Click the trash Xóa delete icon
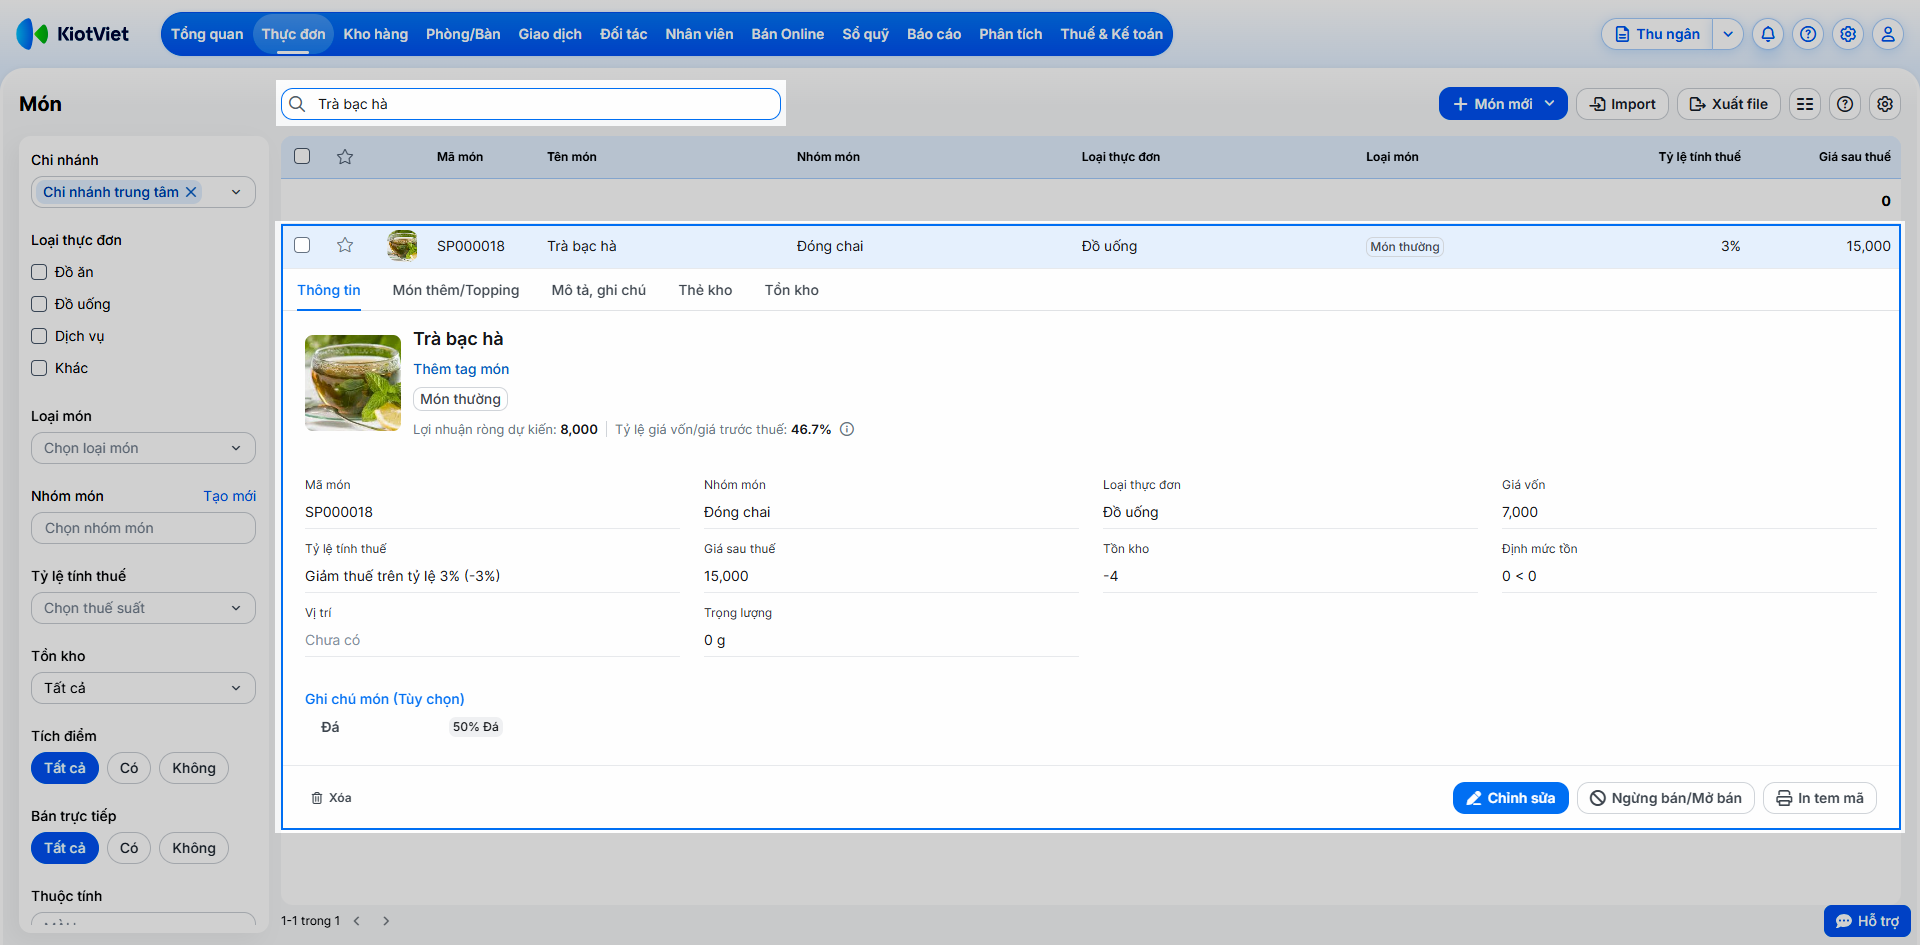The image size is (1920, 945). [x=317, y=798]
